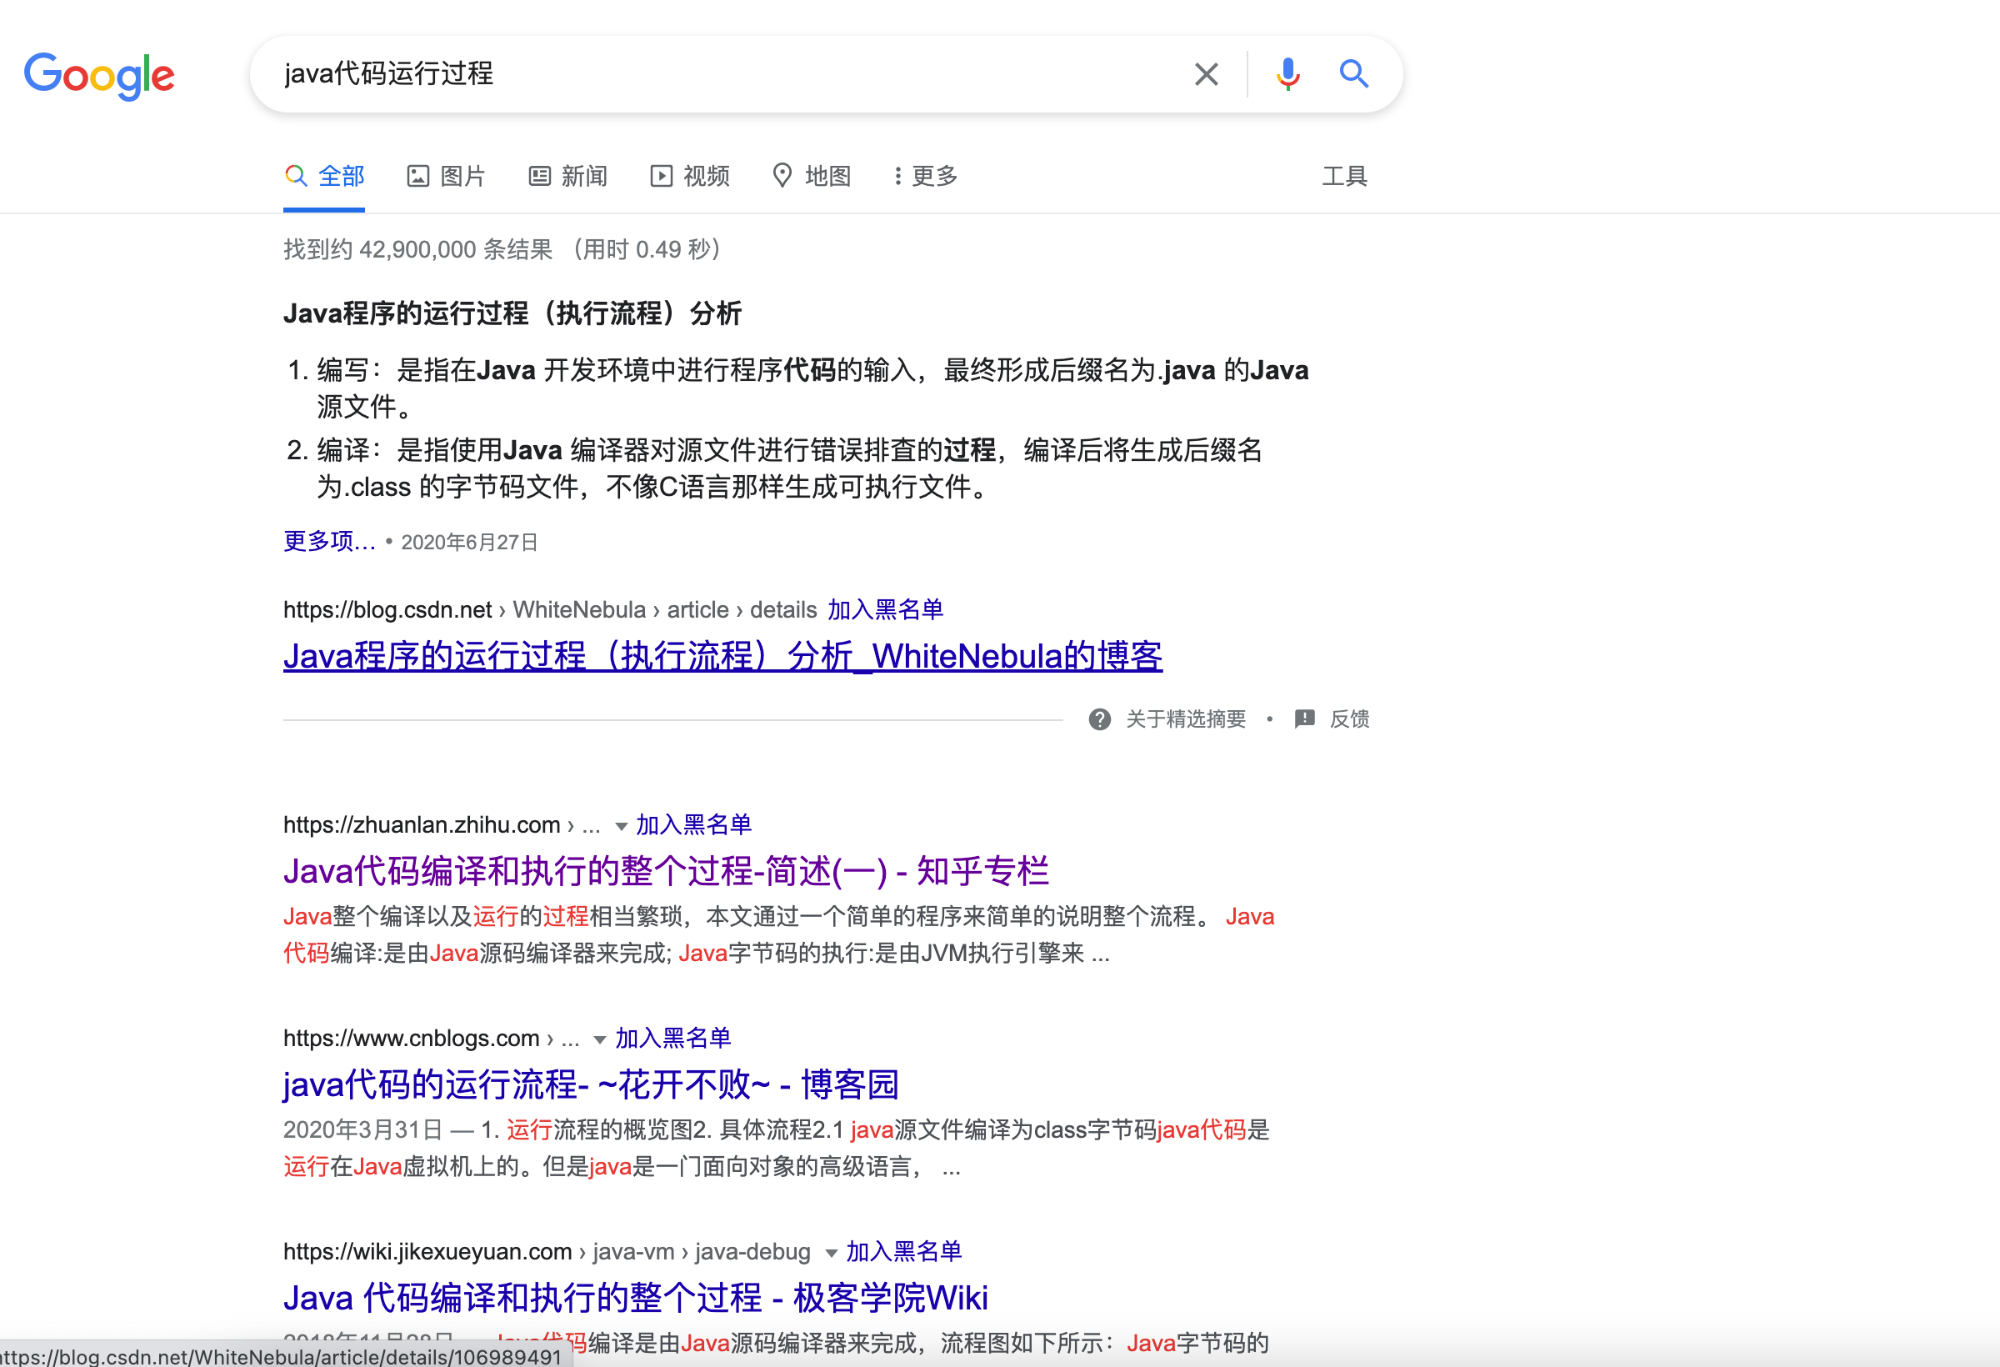Click the question mark icon beside 关于精选摘要
This screenshot has height=1367, width=2000.
1100,719
